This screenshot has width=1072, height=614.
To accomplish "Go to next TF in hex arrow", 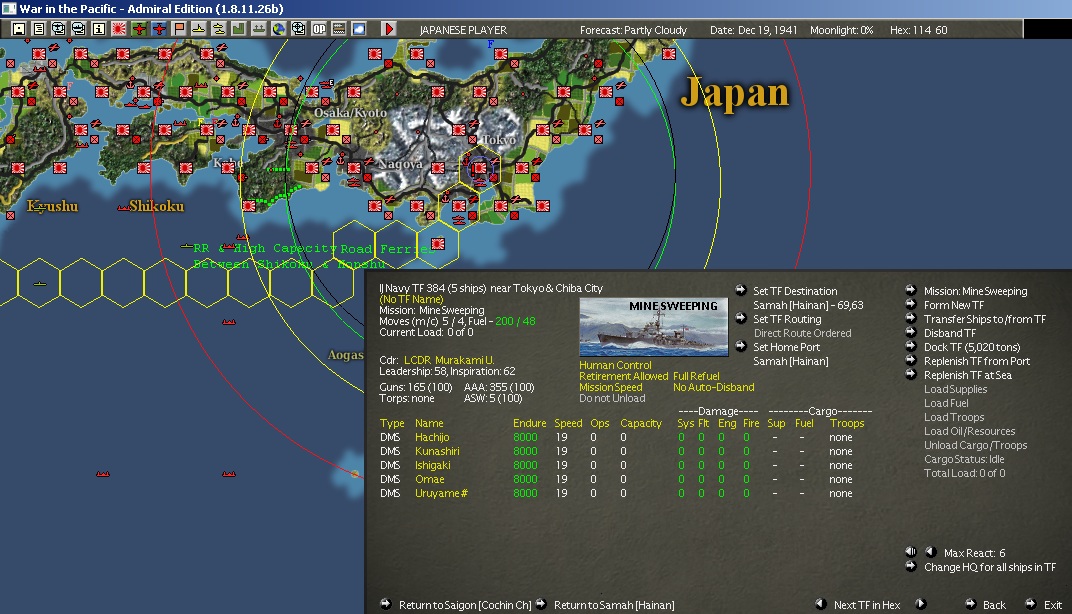I will tap(921, 604).
